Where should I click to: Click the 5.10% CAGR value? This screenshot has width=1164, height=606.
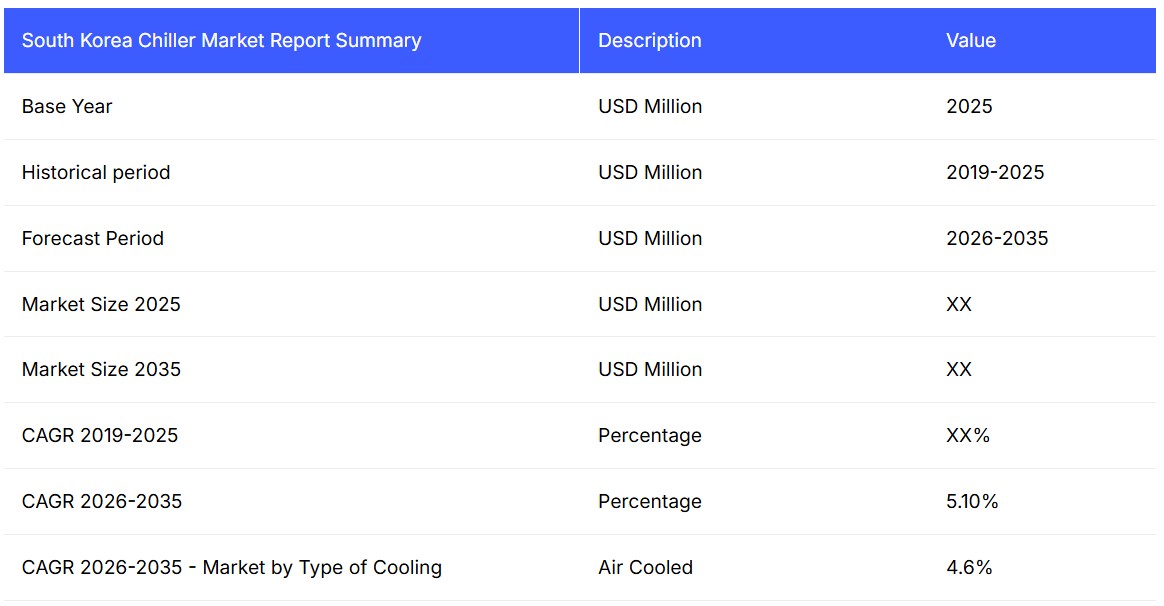972,502
